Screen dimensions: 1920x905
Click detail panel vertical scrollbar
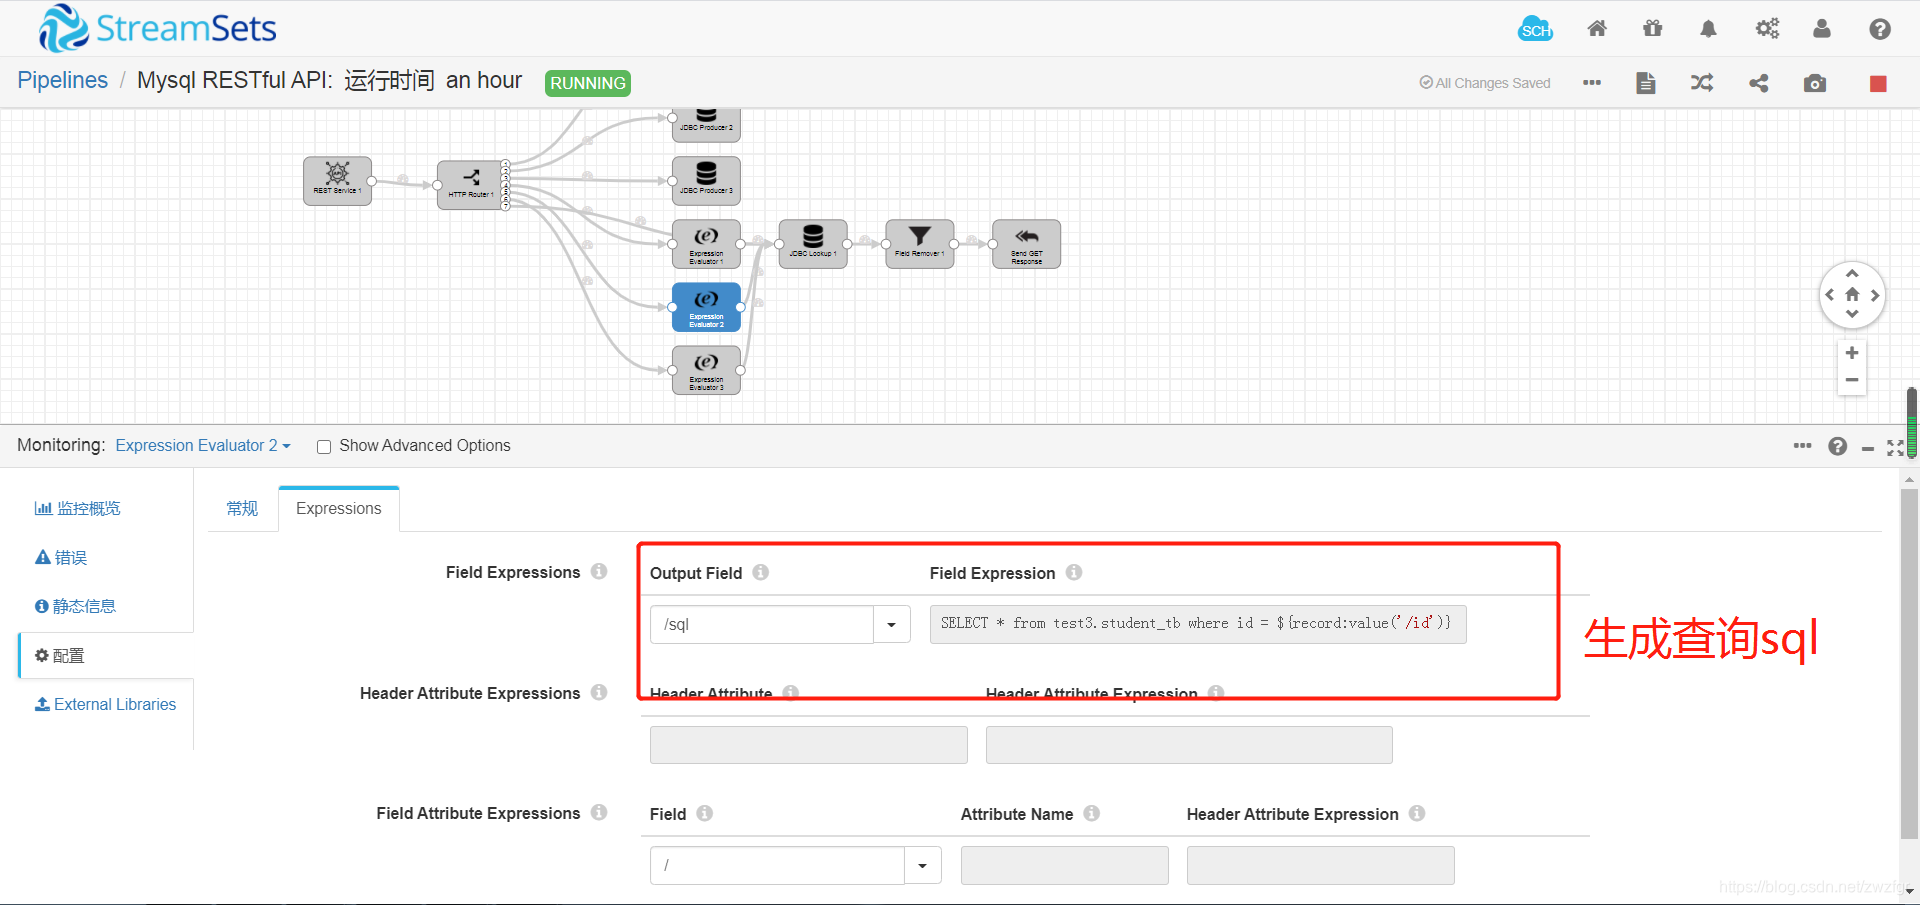[x=1909, y=665]
